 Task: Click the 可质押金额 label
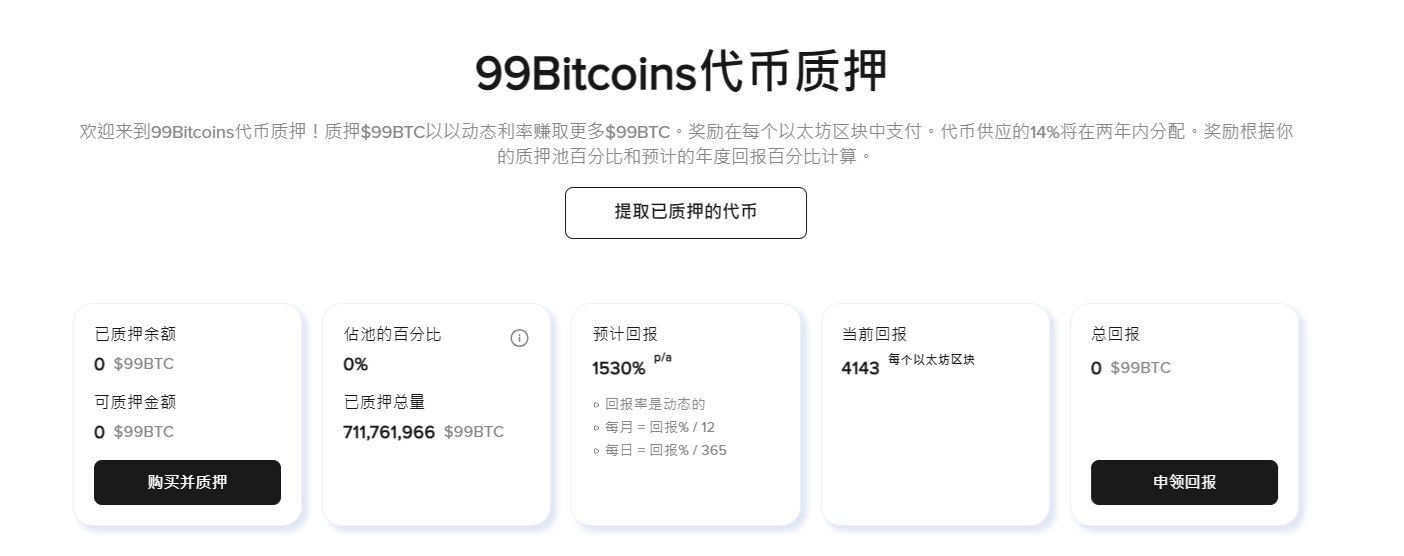click(x=135, y=402)
